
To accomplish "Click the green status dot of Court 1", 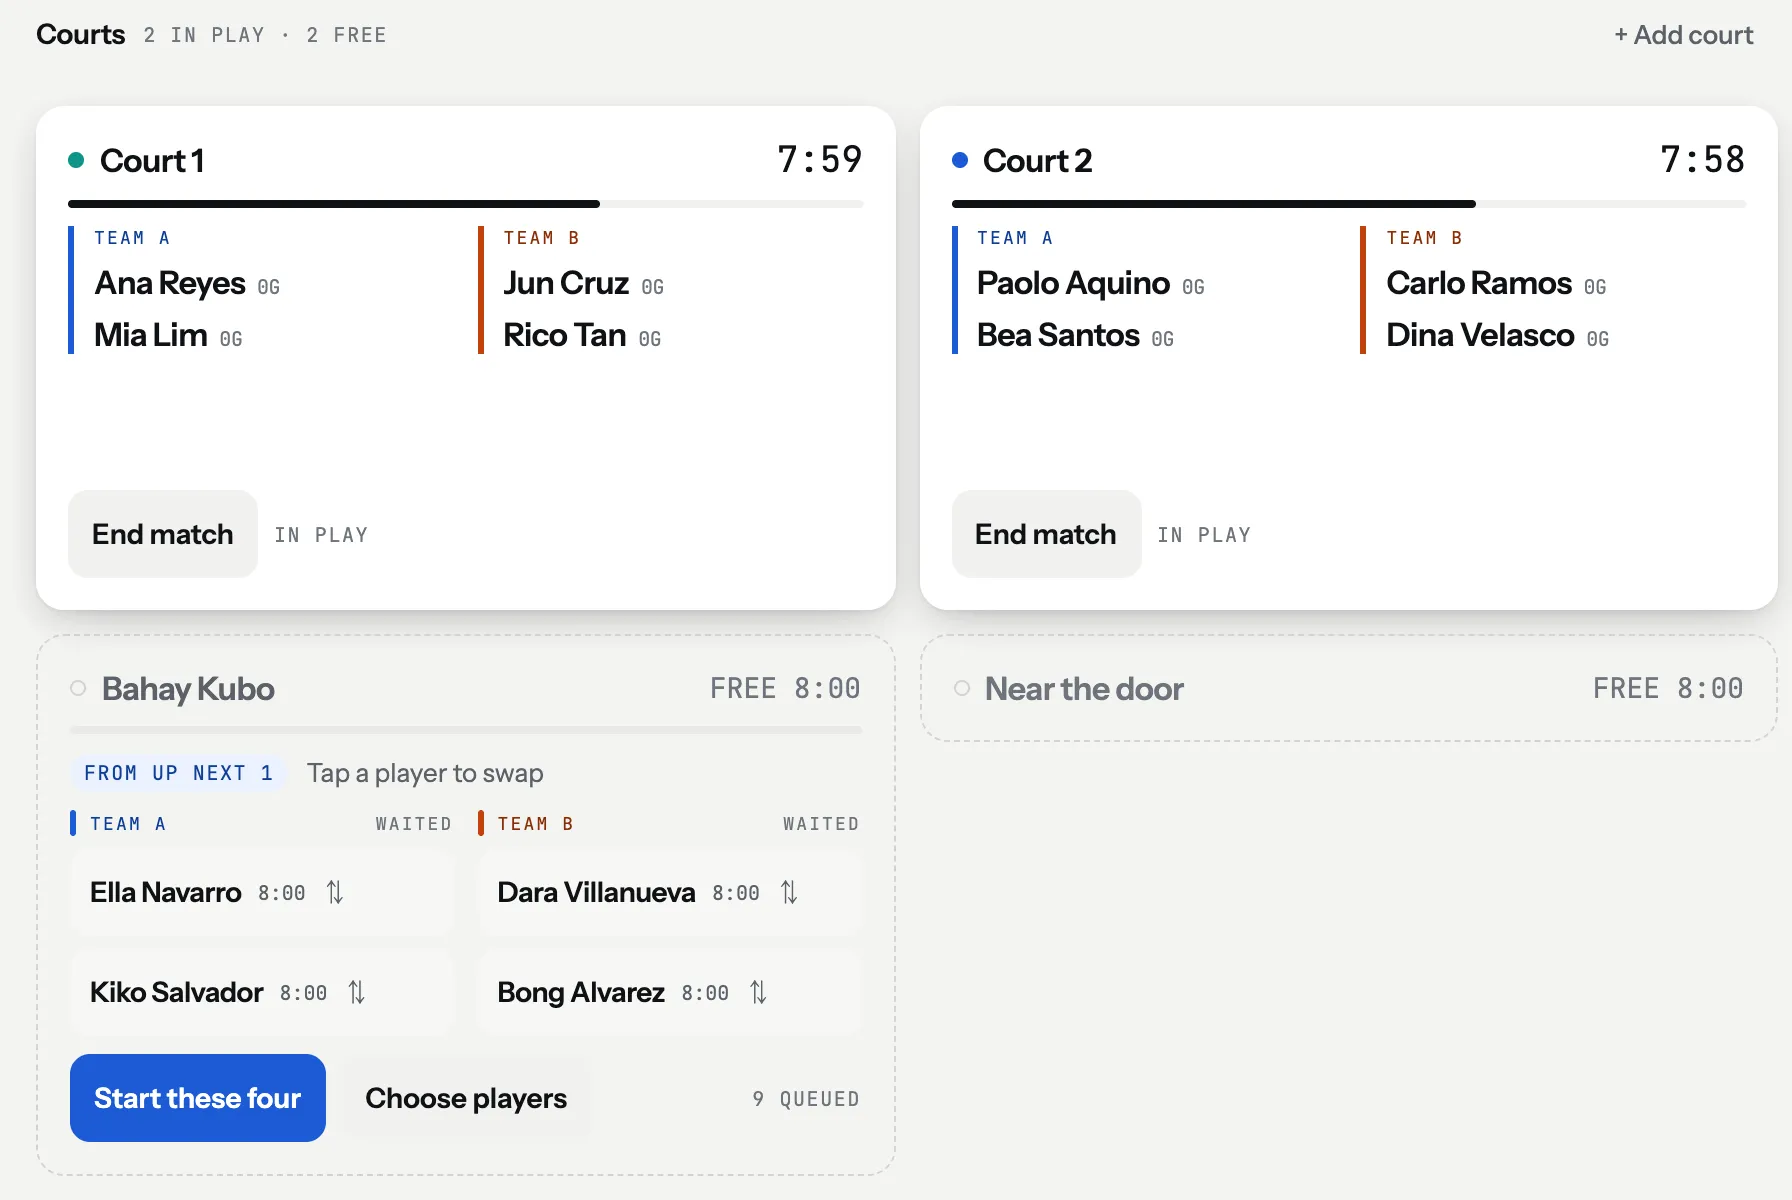I will point(76,160).
